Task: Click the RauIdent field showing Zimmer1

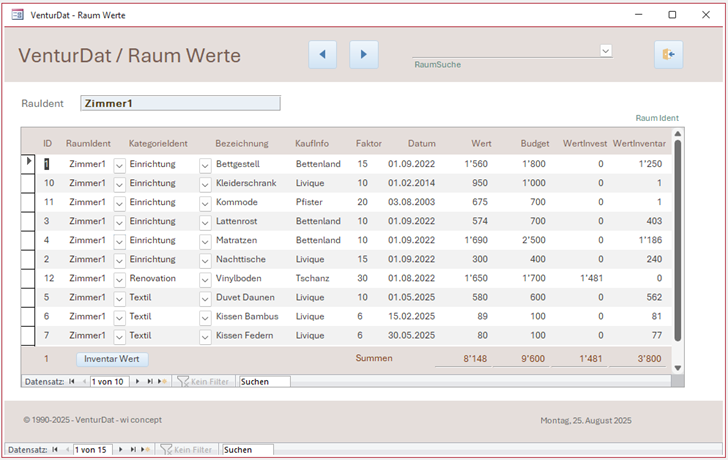Action: point(180,103)
